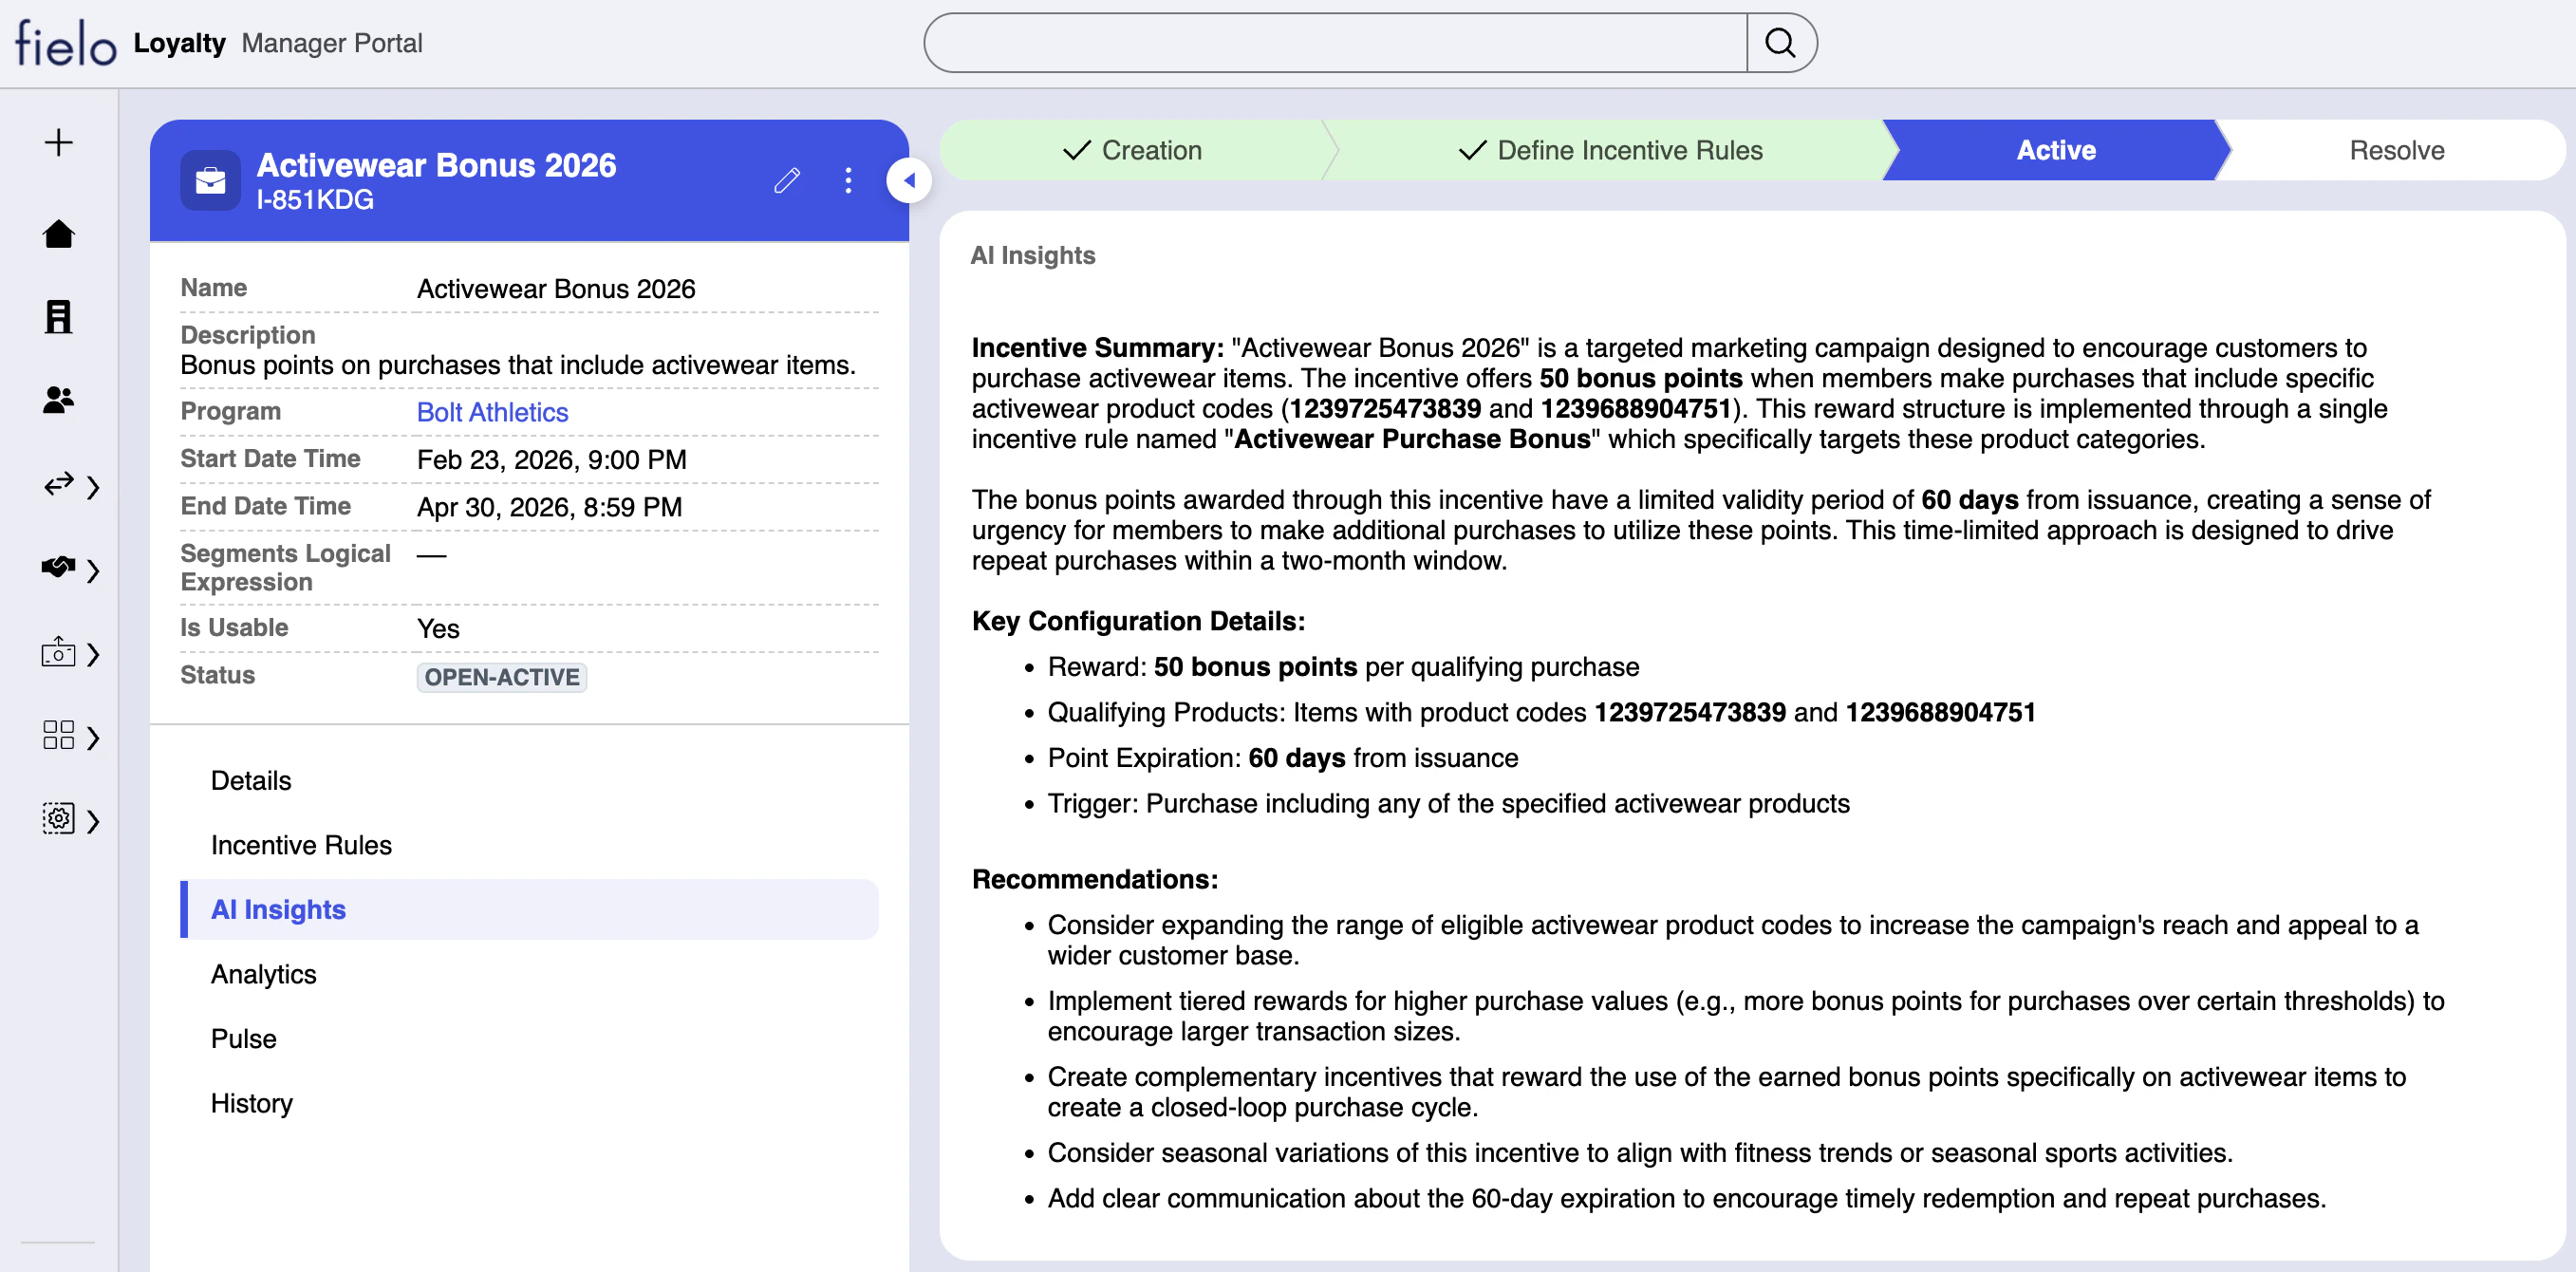The width and height of the screenshot is (2576, 1272).
Task: Select the Home icon in the sidebar
Action: coord(58,233)
